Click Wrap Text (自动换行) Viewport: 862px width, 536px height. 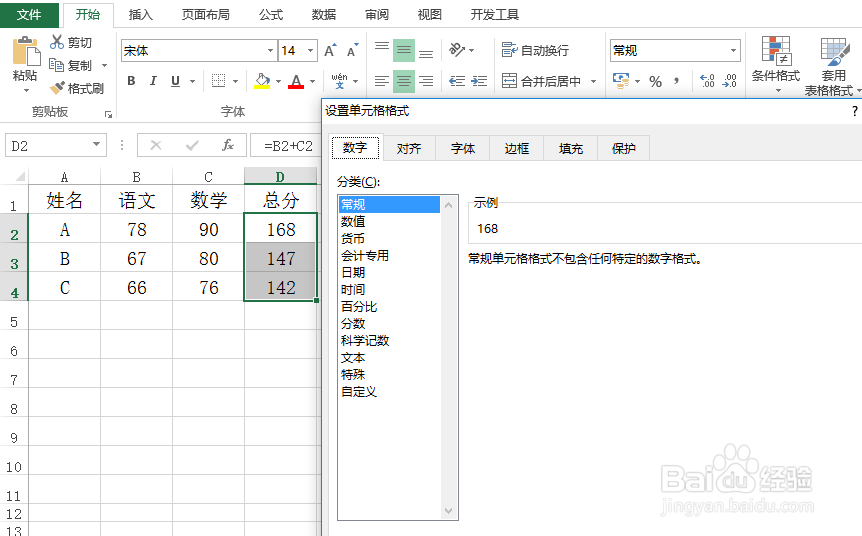pyautogui.click(x=535, y=51)
